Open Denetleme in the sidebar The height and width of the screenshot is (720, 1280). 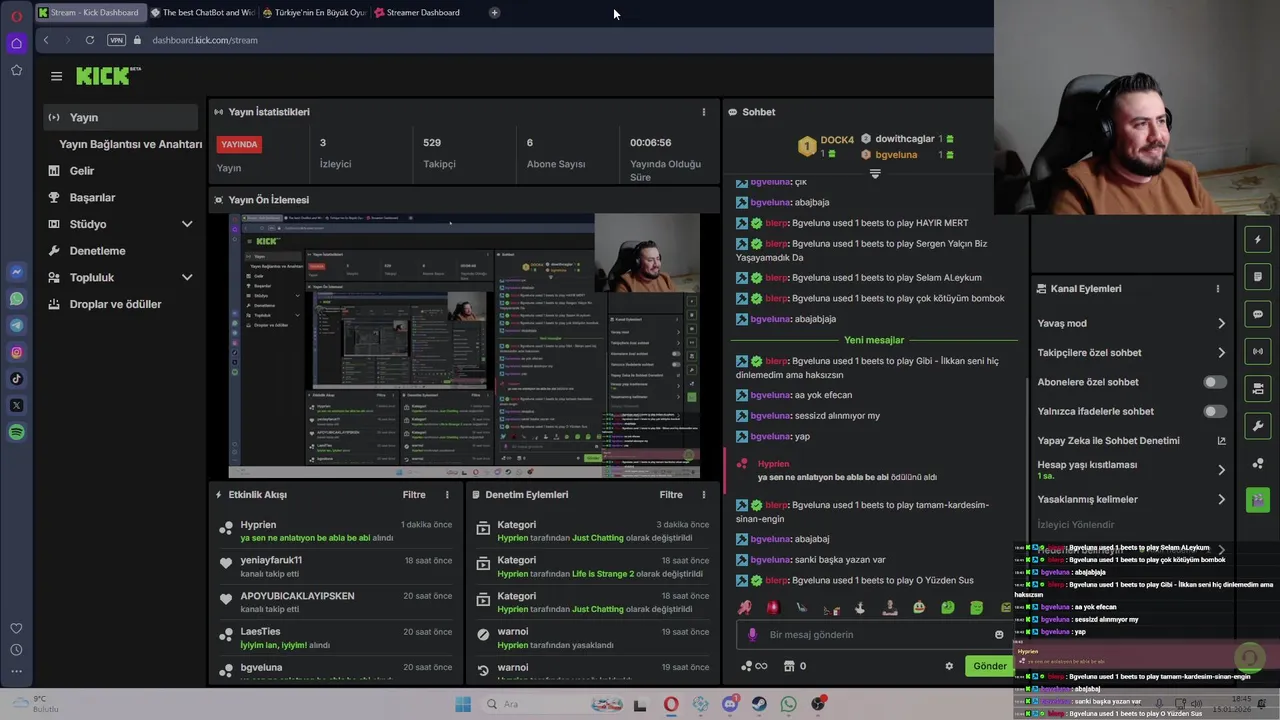click(x=97, y=251)
